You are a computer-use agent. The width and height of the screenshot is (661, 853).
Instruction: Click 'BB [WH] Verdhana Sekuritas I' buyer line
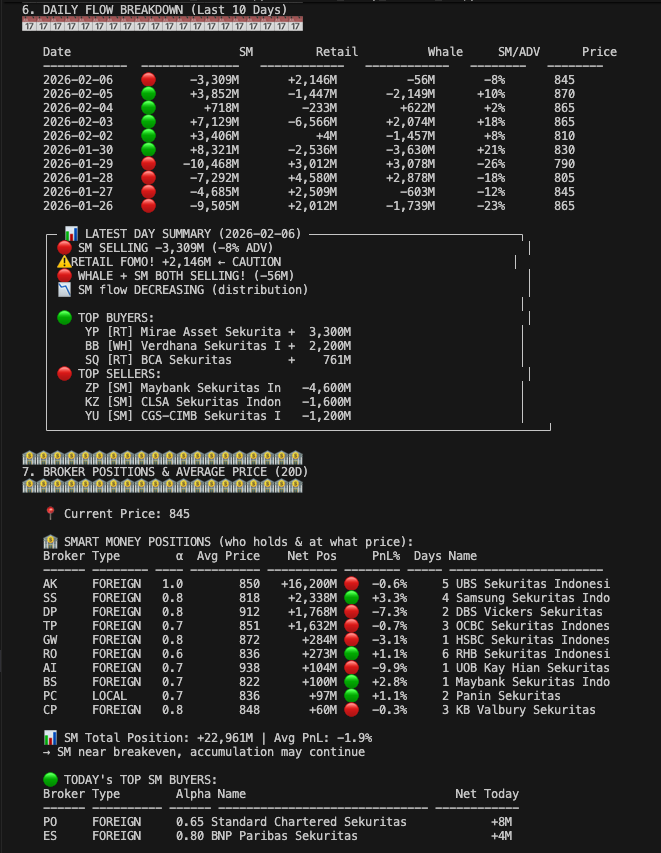coord(218,346)
